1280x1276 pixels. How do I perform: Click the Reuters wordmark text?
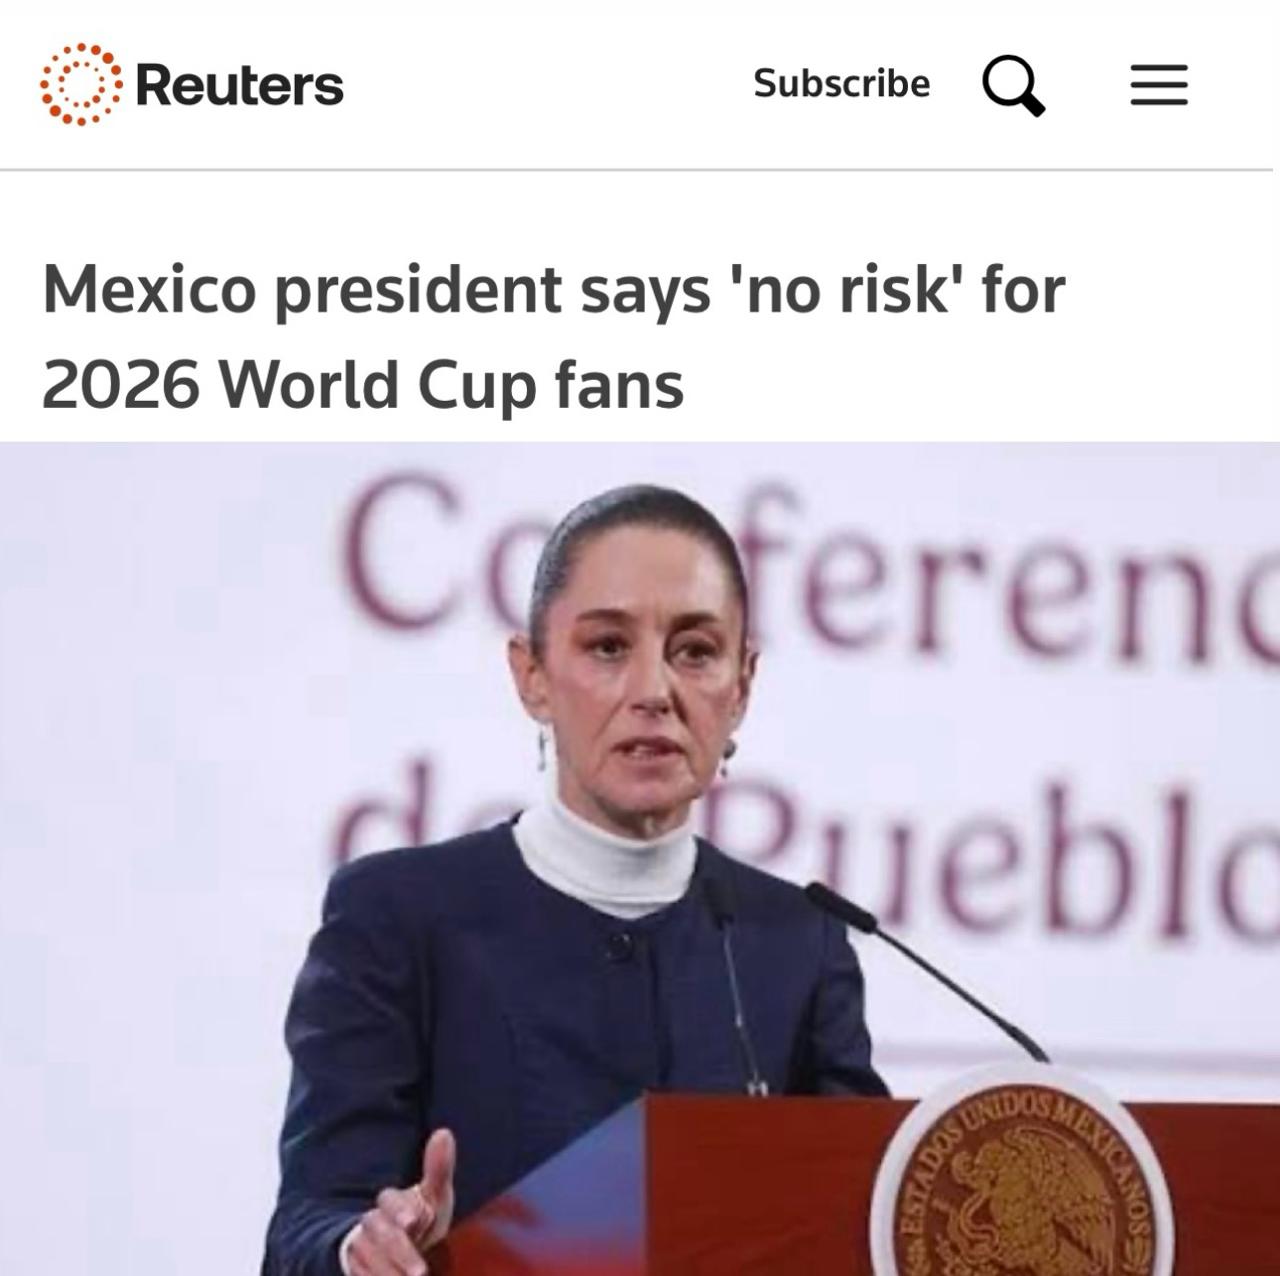click(239, 85)
